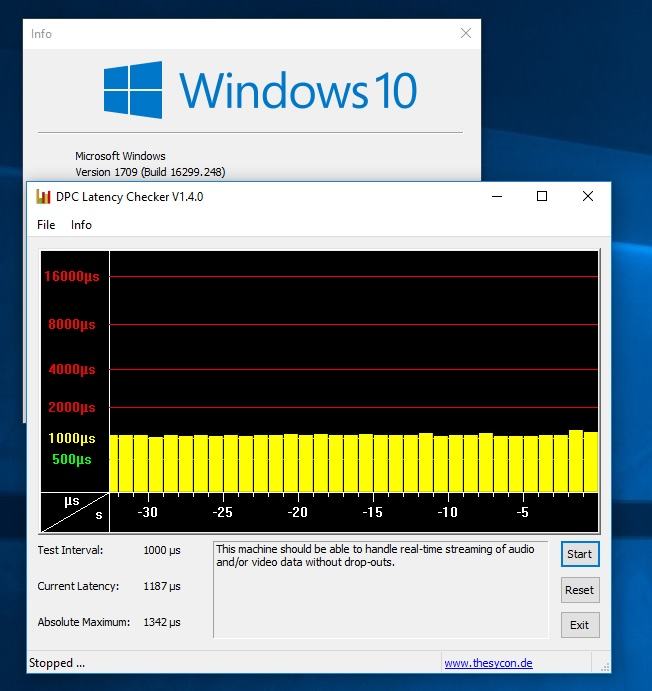652x691 pixels.
Task: Click the -25 seconds time axis label
Action: point(222,512)
